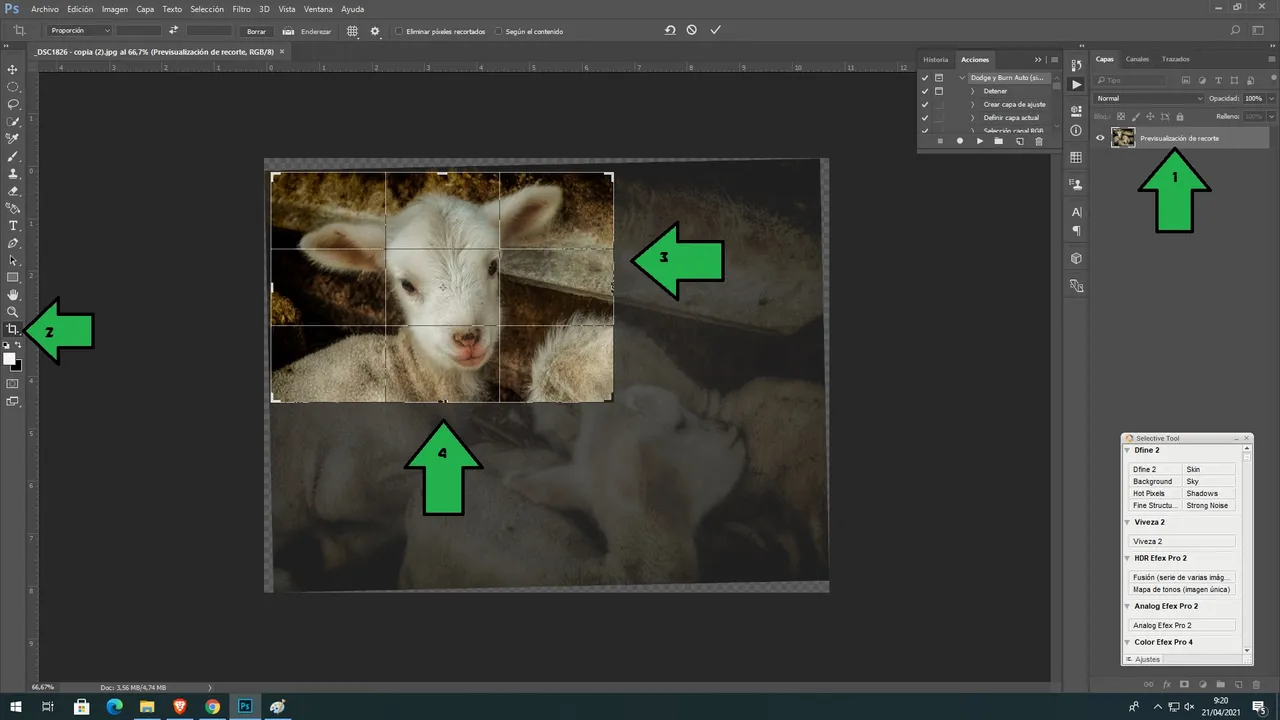Toggle dialog for Dodge y Burn Auto set
Screen dimensions: 1280x720
939,77
